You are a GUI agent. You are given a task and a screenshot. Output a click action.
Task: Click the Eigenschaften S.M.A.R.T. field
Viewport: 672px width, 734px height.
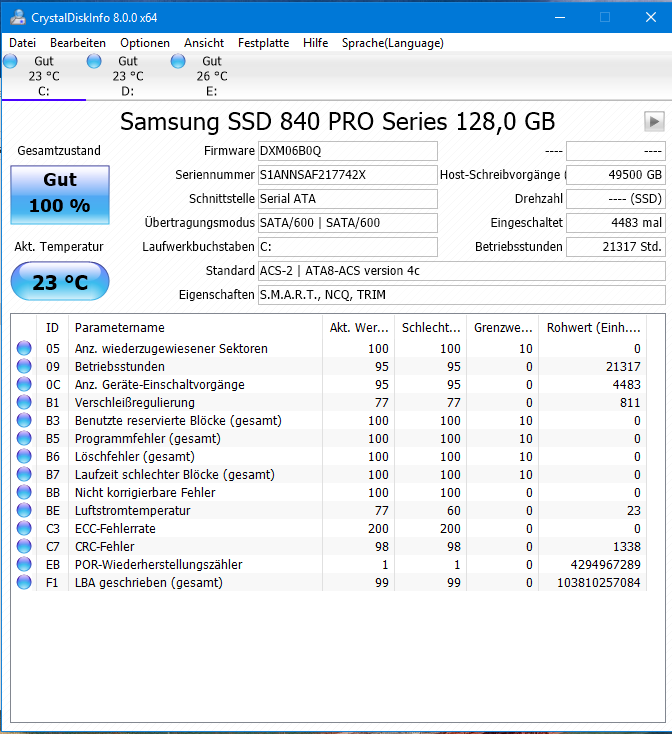click(x=461, y=295)
